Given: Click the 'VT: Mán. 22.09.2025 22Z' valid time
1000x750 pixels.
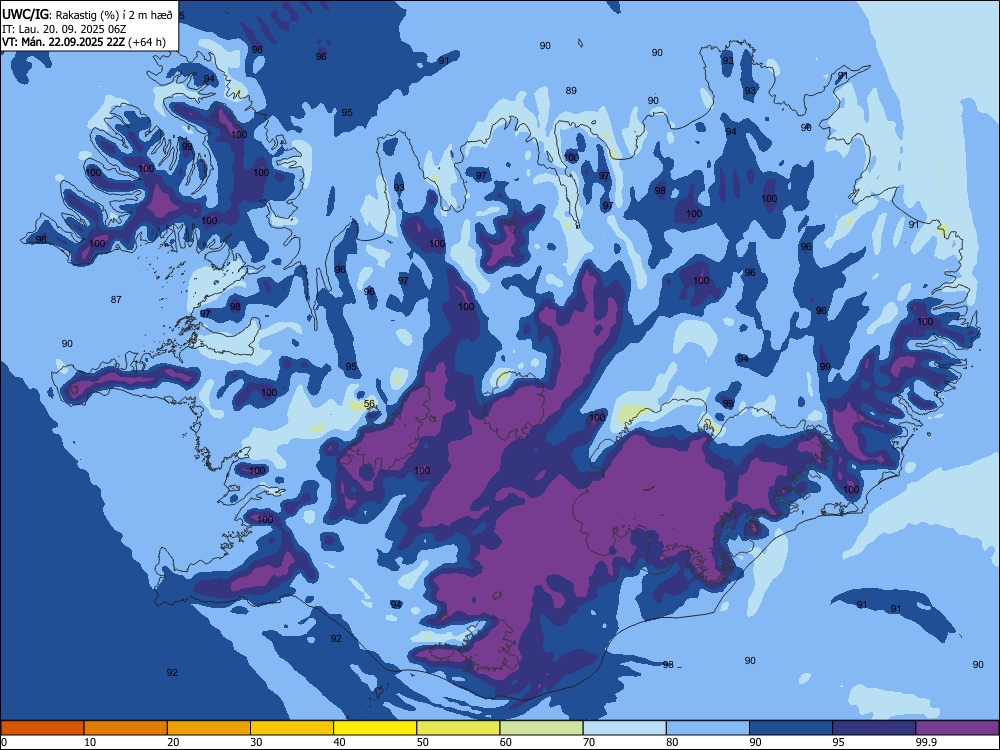Looking at the screenshot, I should coord(64,43).
